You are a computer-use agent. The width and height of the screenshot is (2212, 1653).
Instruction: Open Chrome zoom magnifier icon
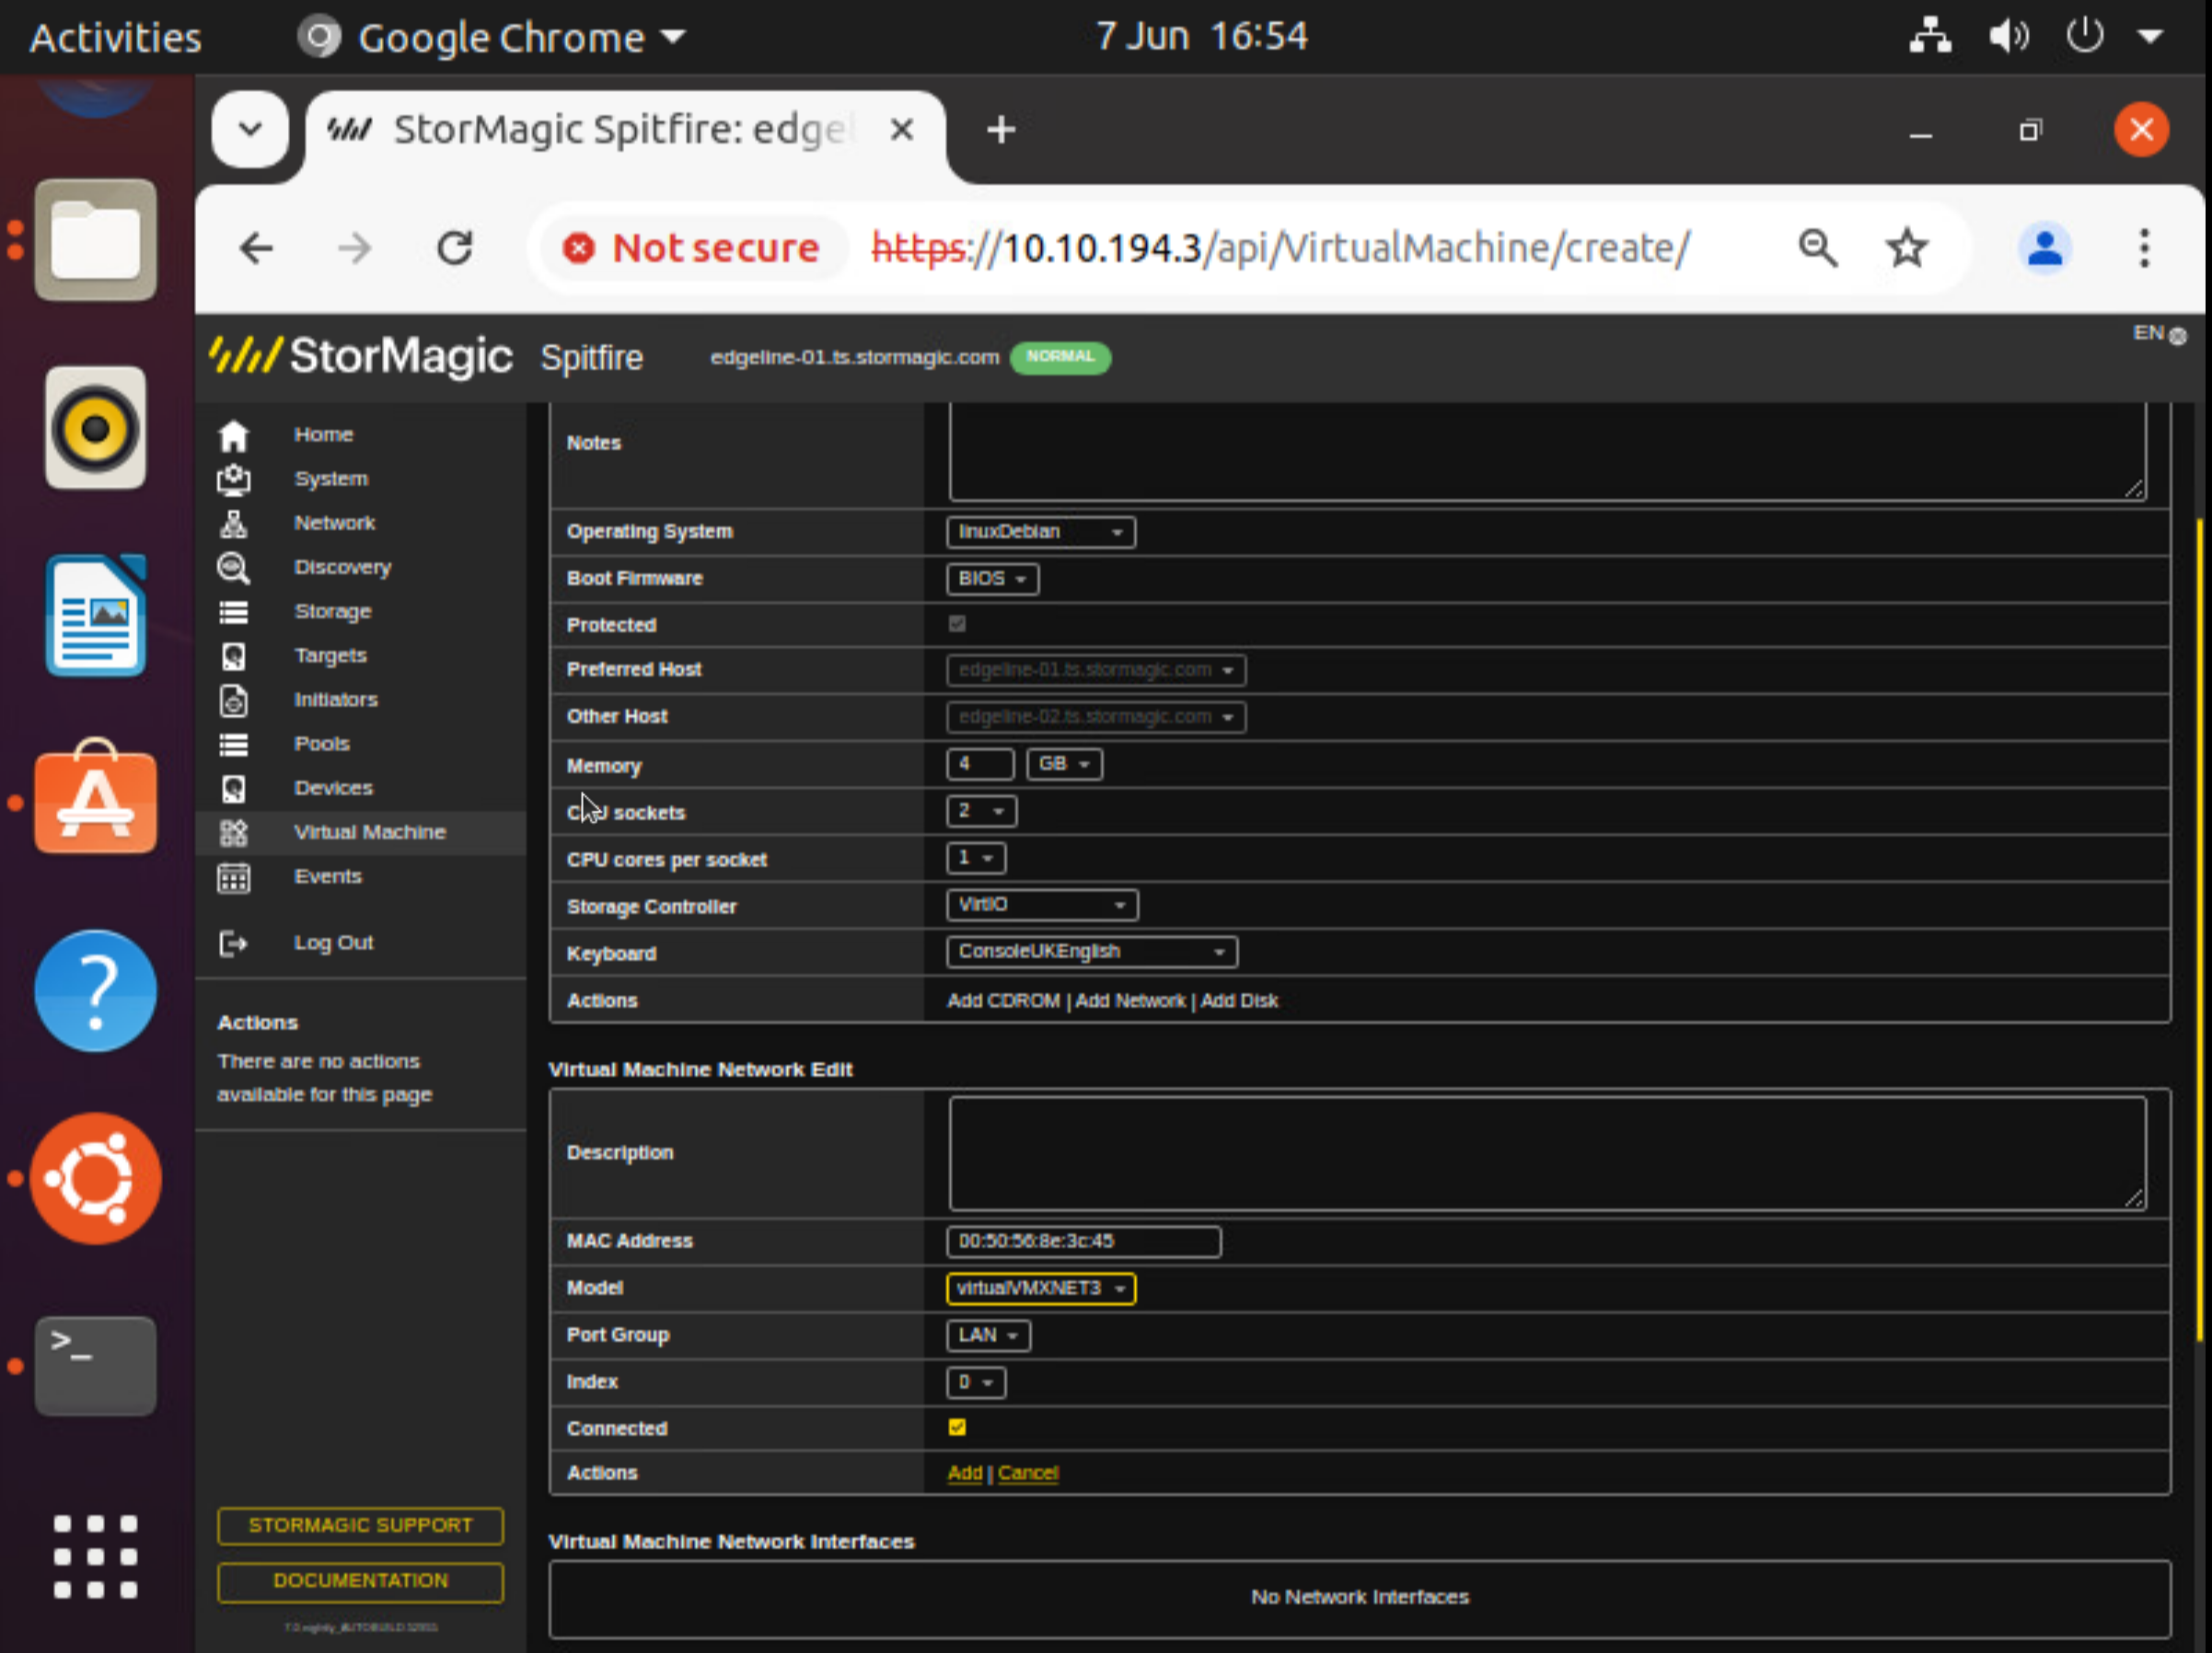pos(1817,248)
